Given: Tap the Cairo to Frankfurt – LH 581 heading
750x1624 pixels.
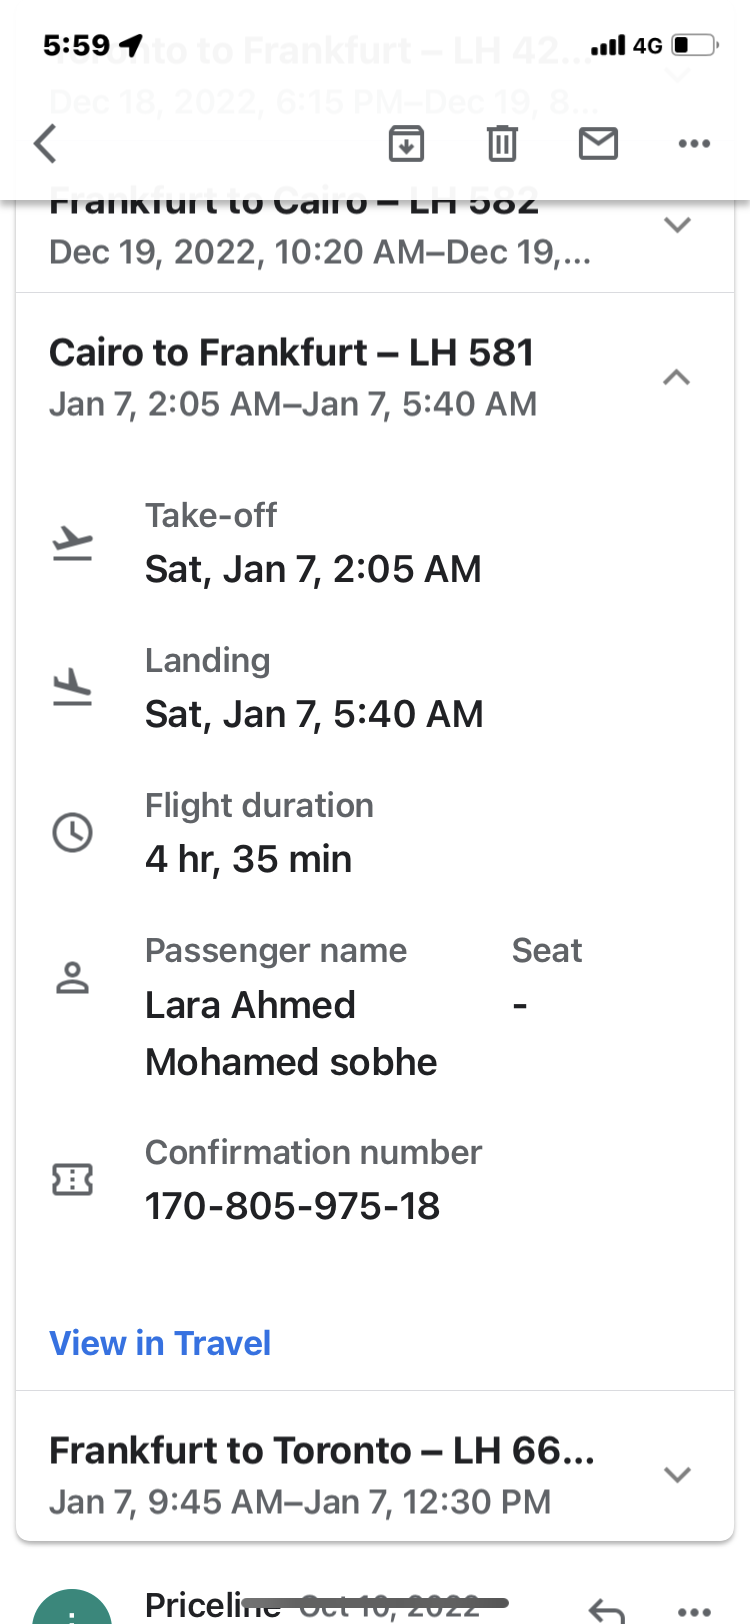Looking at the screenshot, I should [x=291, y=353].
